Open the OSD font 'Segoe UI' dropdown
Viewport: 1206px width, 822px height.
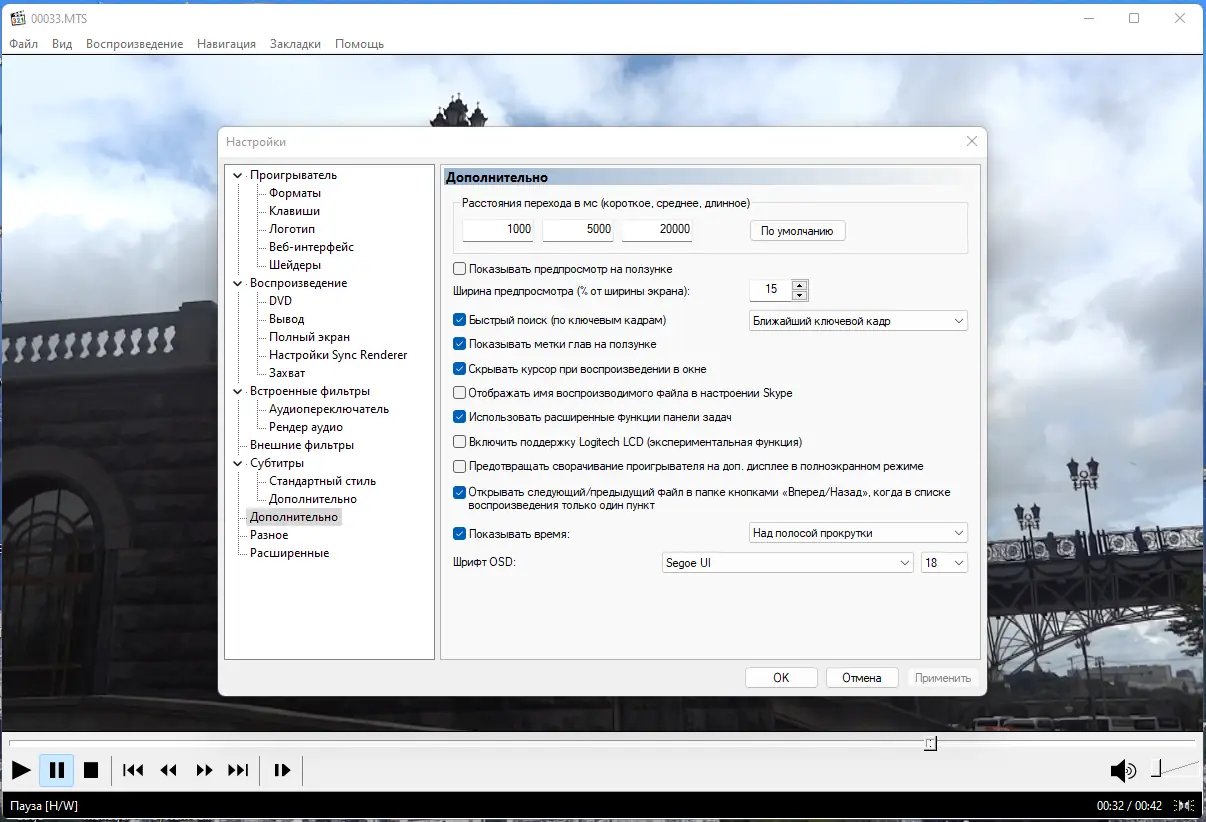[788, 563]
